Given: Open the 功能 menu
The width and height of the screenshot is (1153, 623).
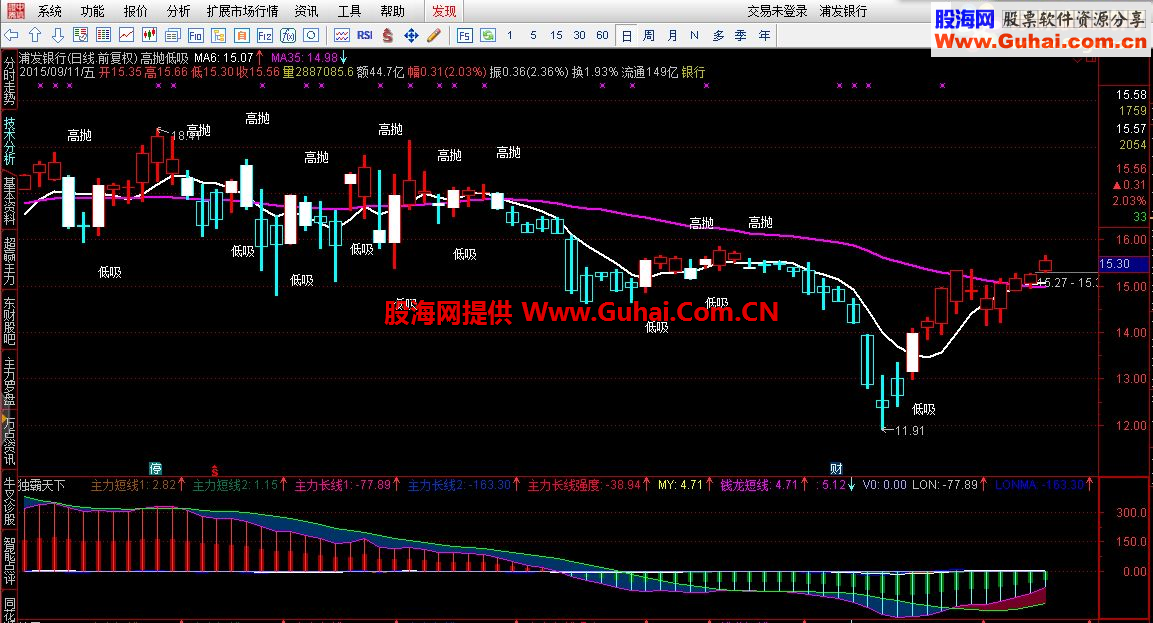Looking at the screenshot, I should click(93, 11).
